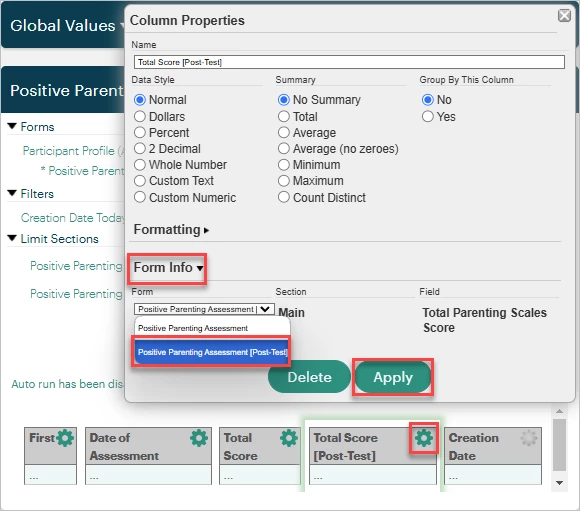Image resolution: width=580 pixels, height=511 pixels.
Task: Pick 2 Decimal data style
Action: pyautogui.click(x=140, y=148)
